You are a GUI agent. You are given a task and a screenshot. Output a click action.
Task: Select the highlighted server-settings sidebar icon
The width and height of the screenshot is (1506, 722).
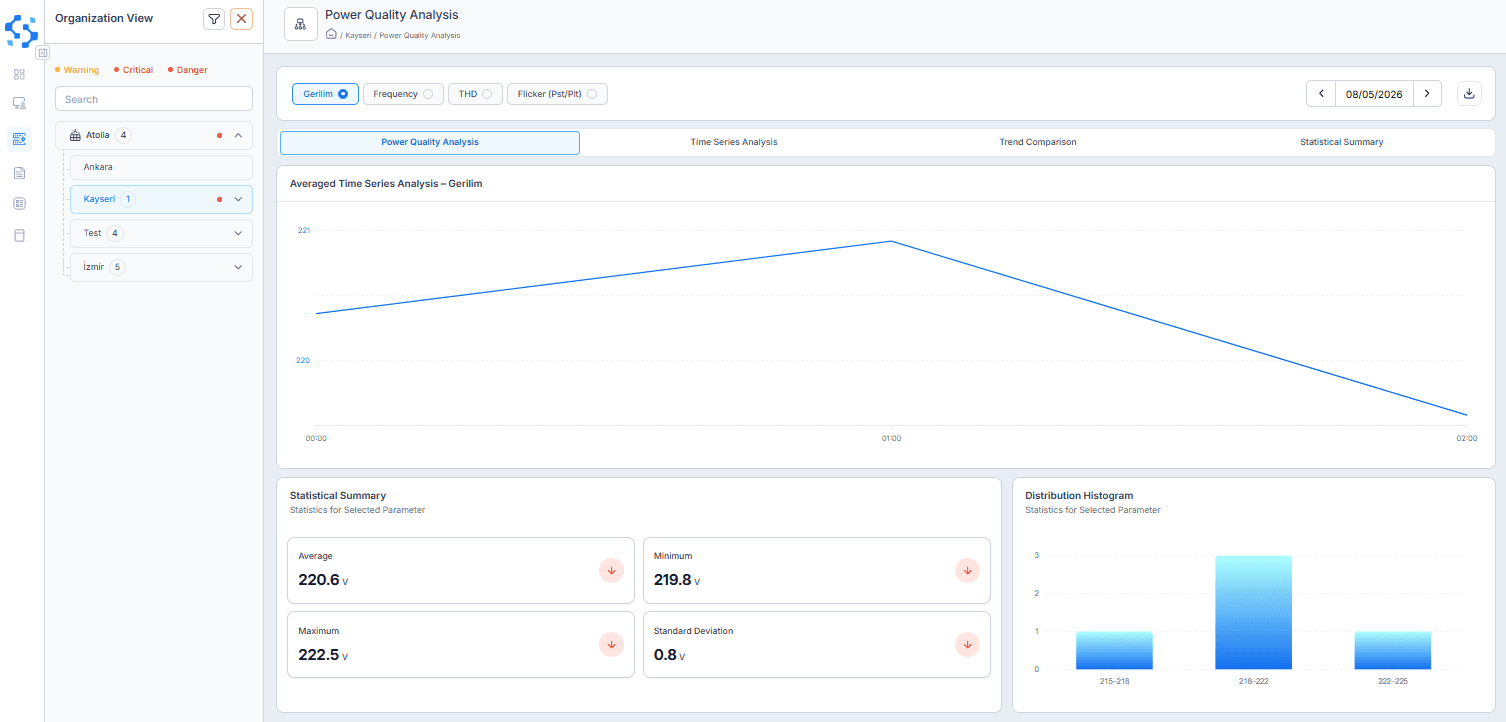[x=19, y=139]
